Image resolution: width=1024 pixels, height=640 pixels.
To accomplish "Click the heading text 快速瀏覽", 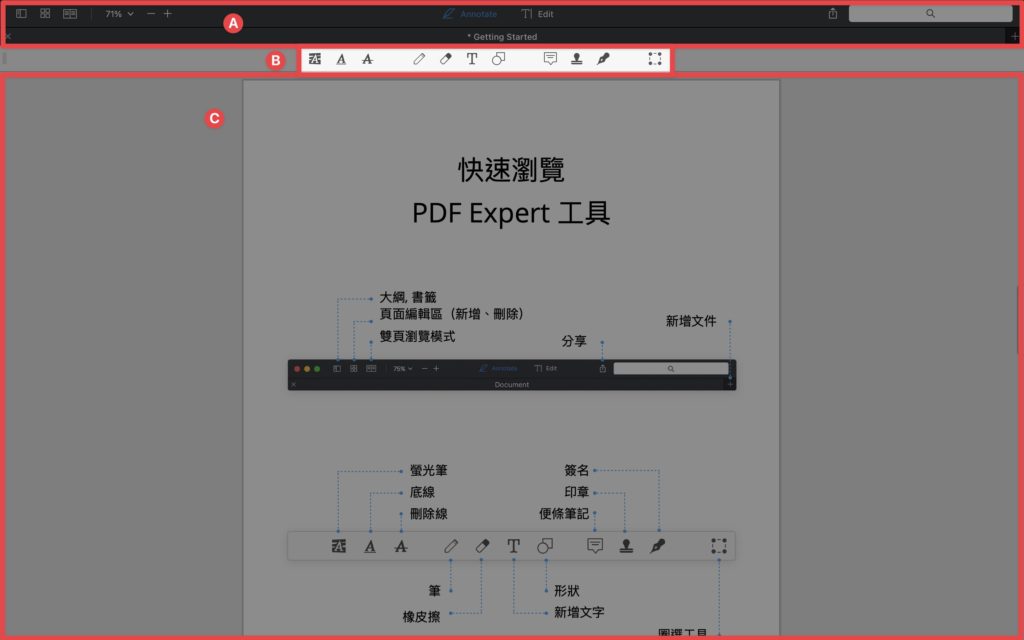I will click(511, 170).
